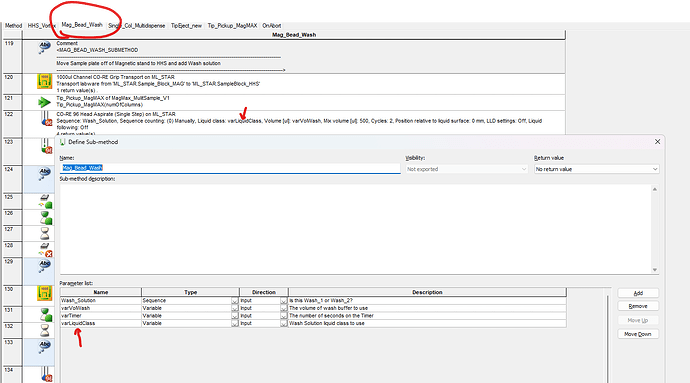Click the Type column header in parameter list

coord(190,292)
